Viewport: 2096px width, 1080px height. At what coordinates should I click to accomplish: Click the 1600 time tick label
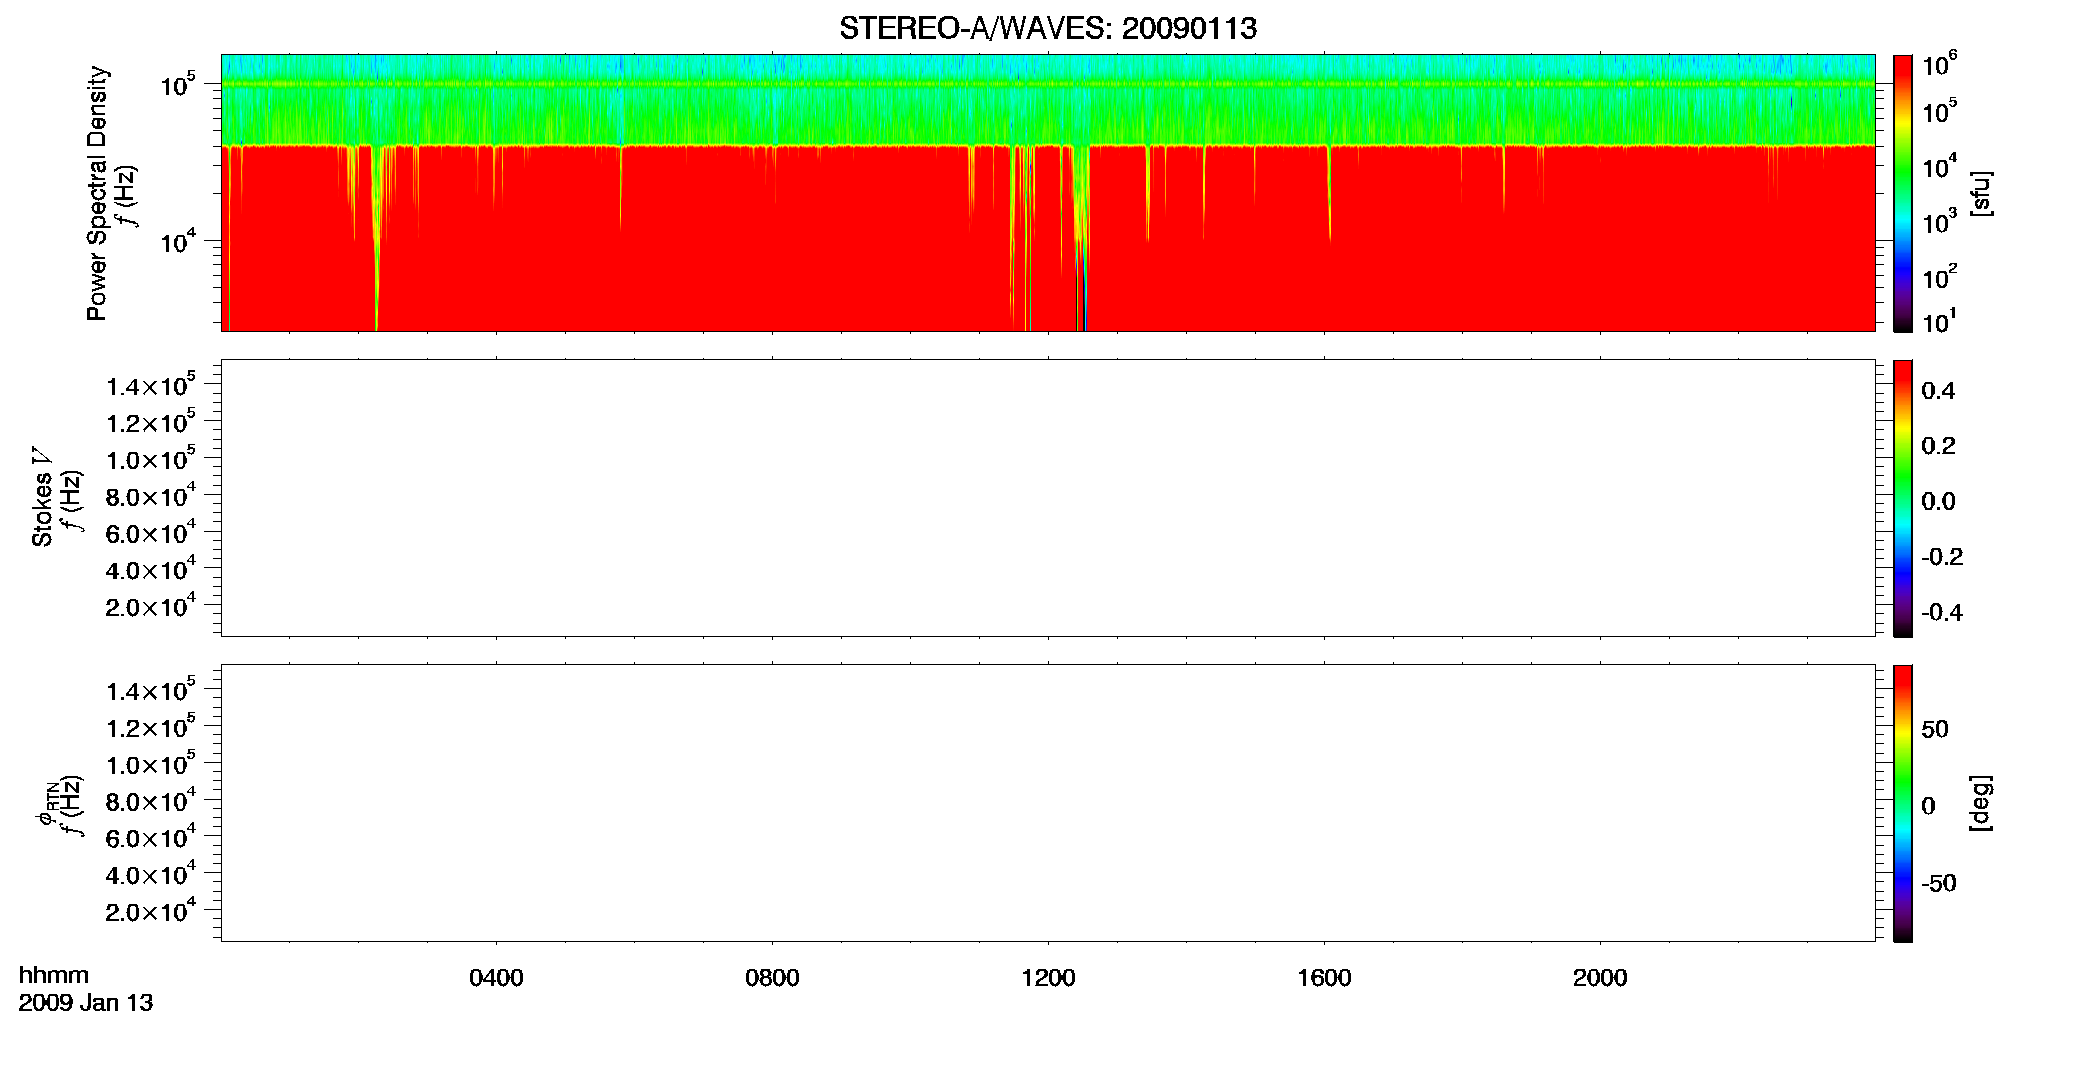point(1324,978)
